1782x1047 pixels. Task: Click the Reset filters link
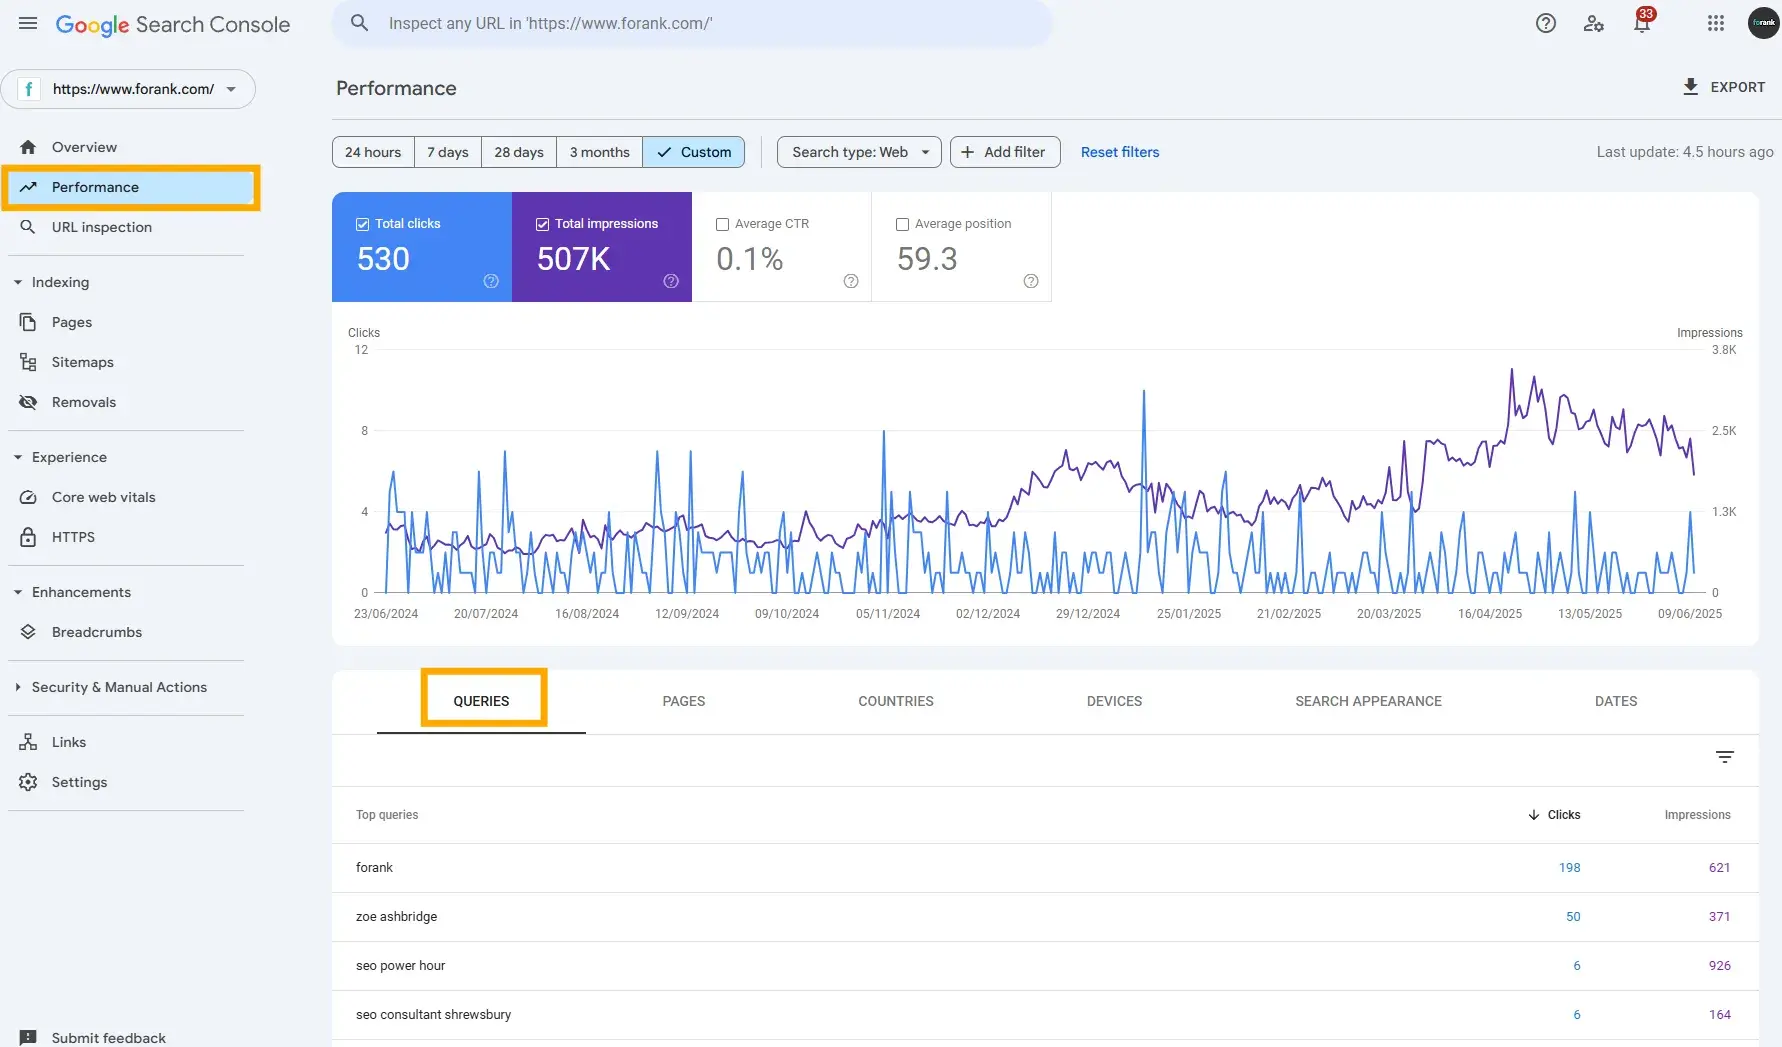click(1119, 152)
